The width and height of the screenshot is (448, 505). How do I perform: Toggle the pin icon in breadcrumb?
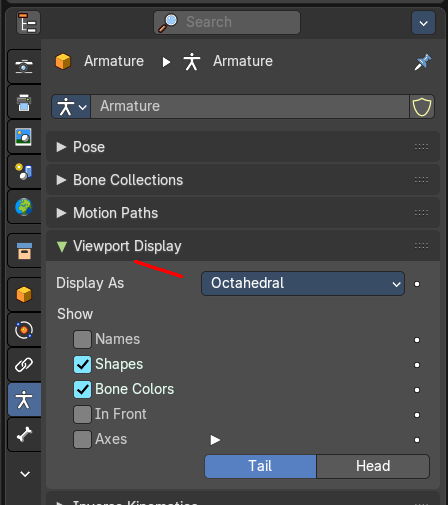(423, 62)
